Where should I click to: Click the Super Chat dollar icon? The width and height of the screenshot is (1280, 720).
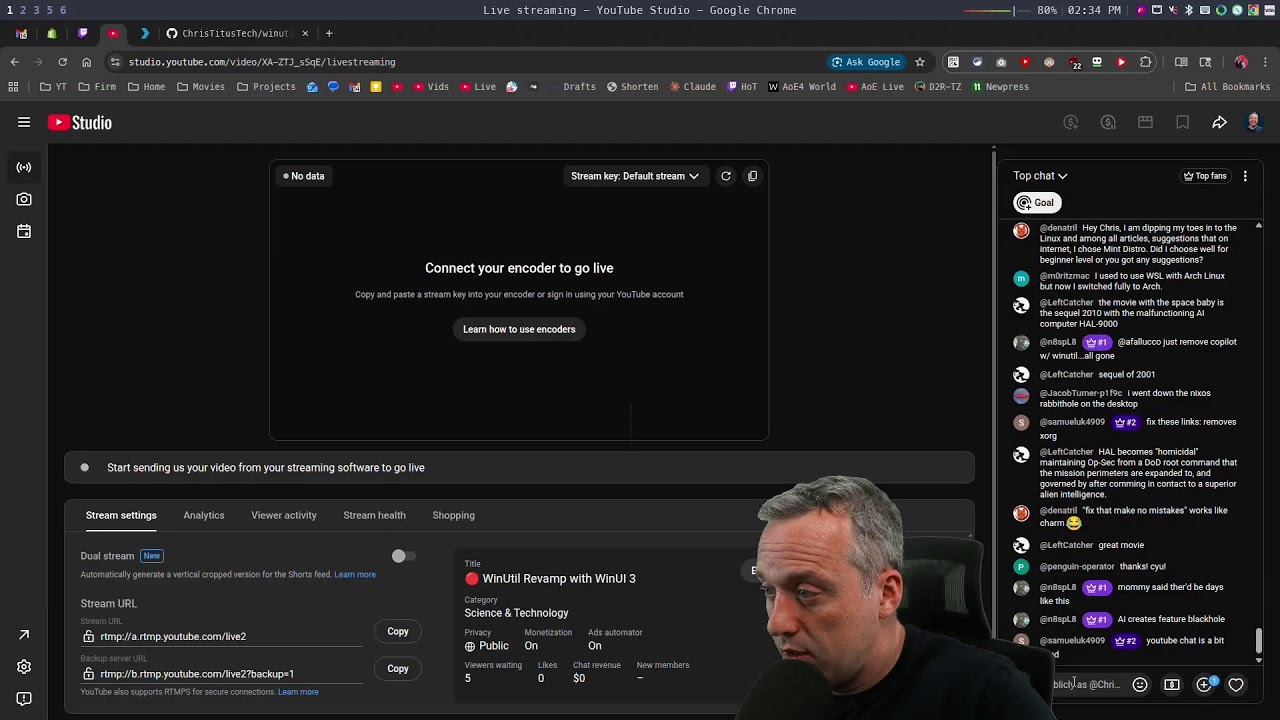click(1172, 685)
